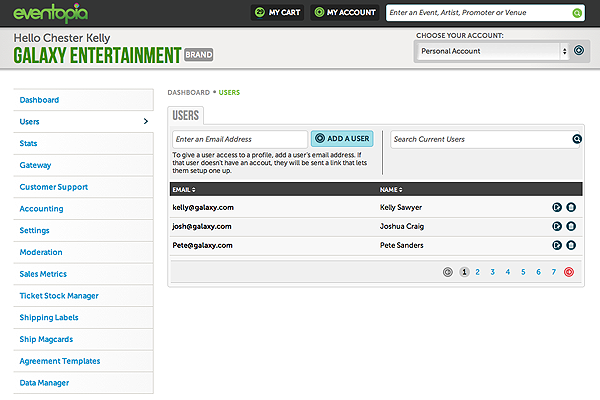600x400 pixels.
Task: Click the gray previous page icon
Action: click(448, 272)
